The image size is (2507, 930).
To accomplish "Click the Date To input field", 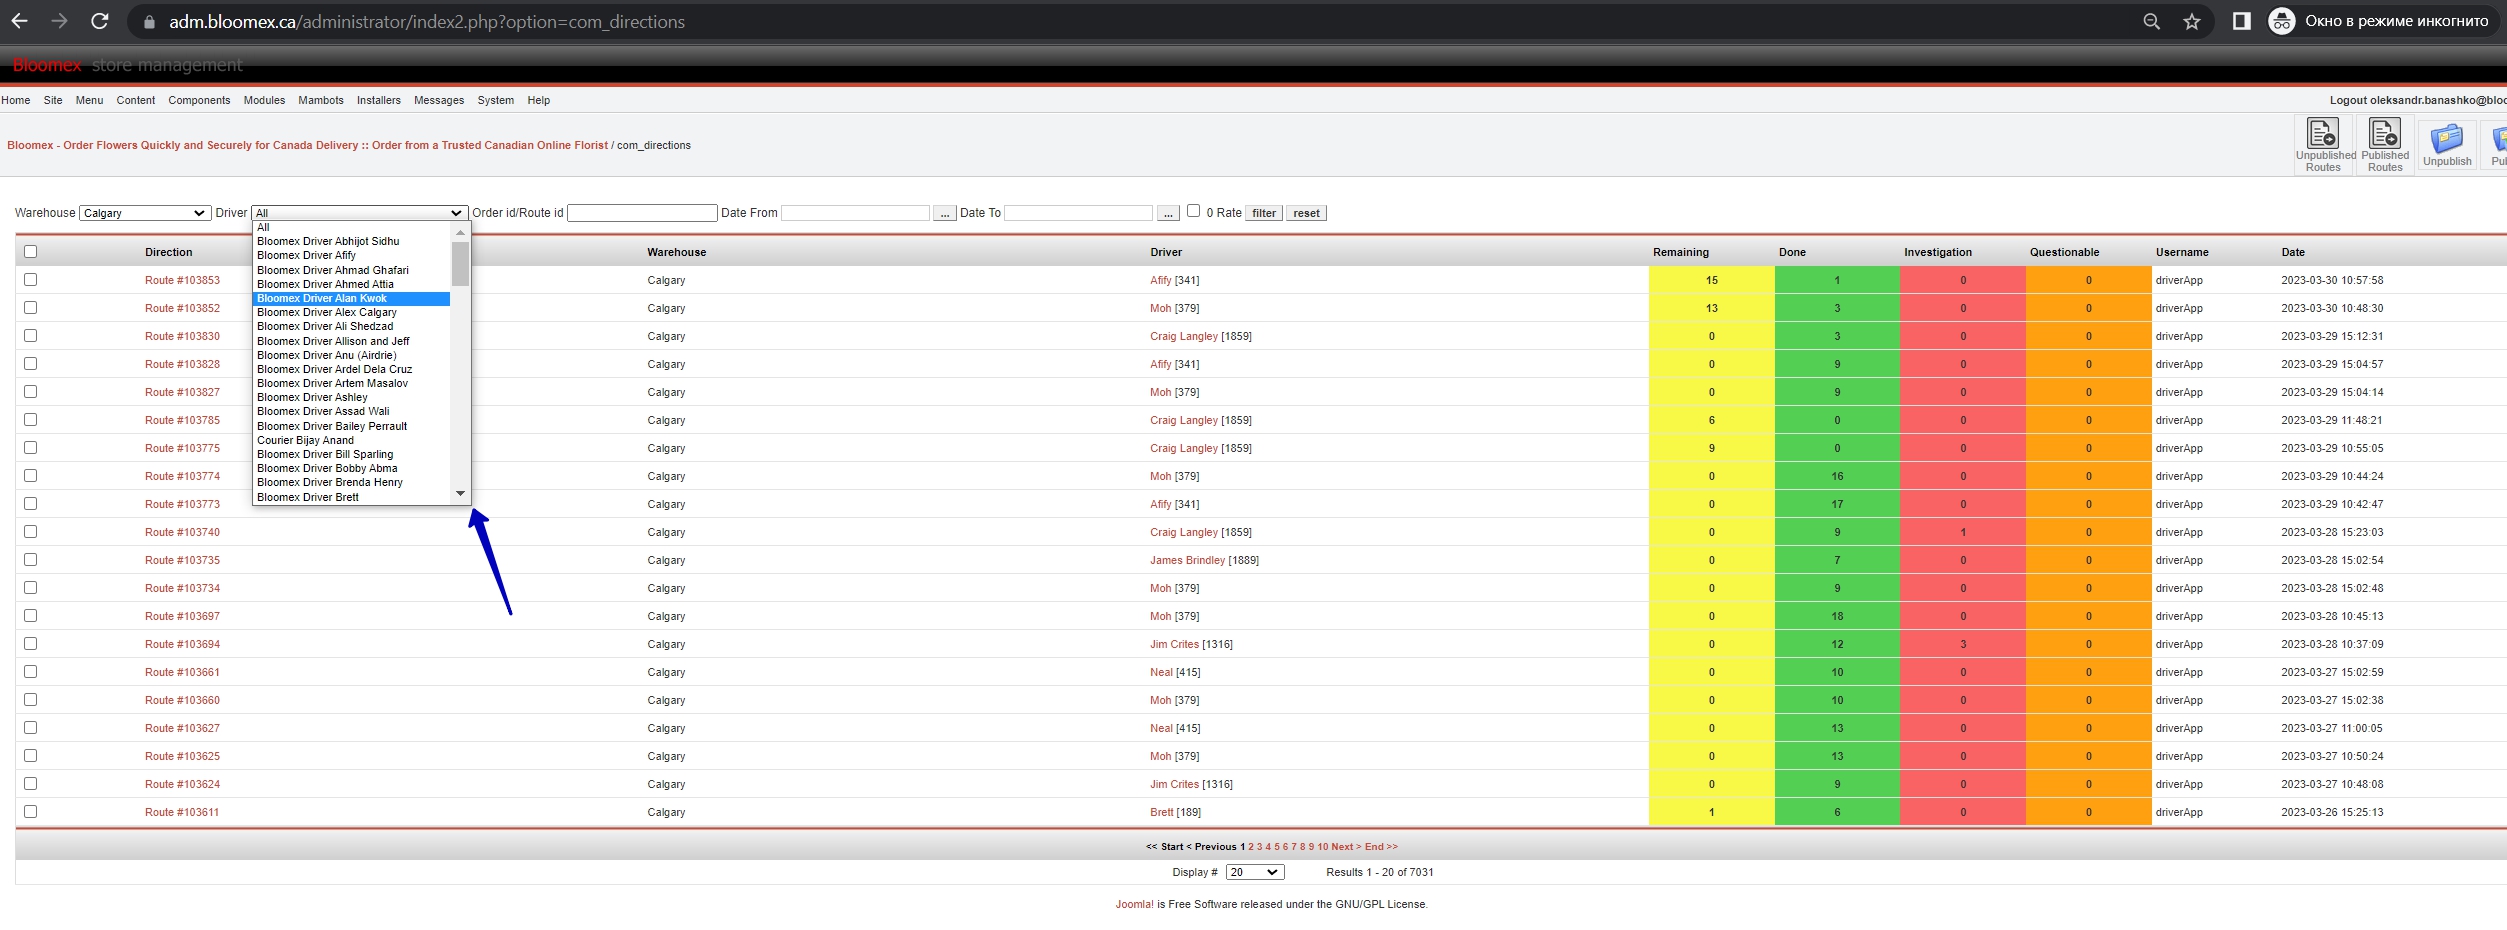I will (x=1078, y=213).
